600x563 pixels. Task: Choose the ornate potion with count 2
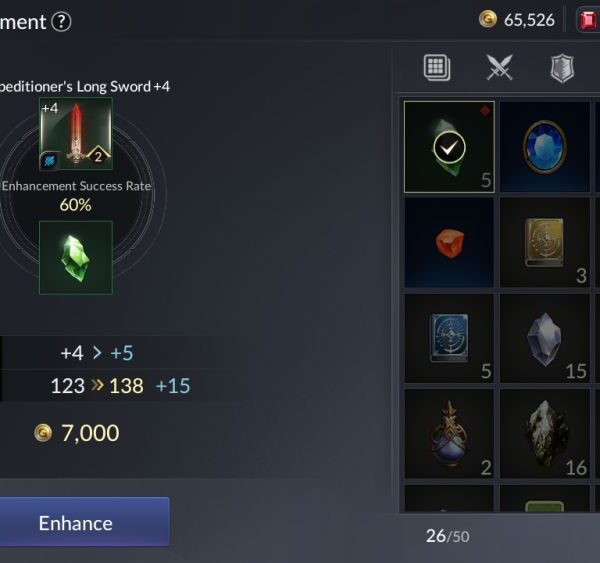(x=449, y=434)
